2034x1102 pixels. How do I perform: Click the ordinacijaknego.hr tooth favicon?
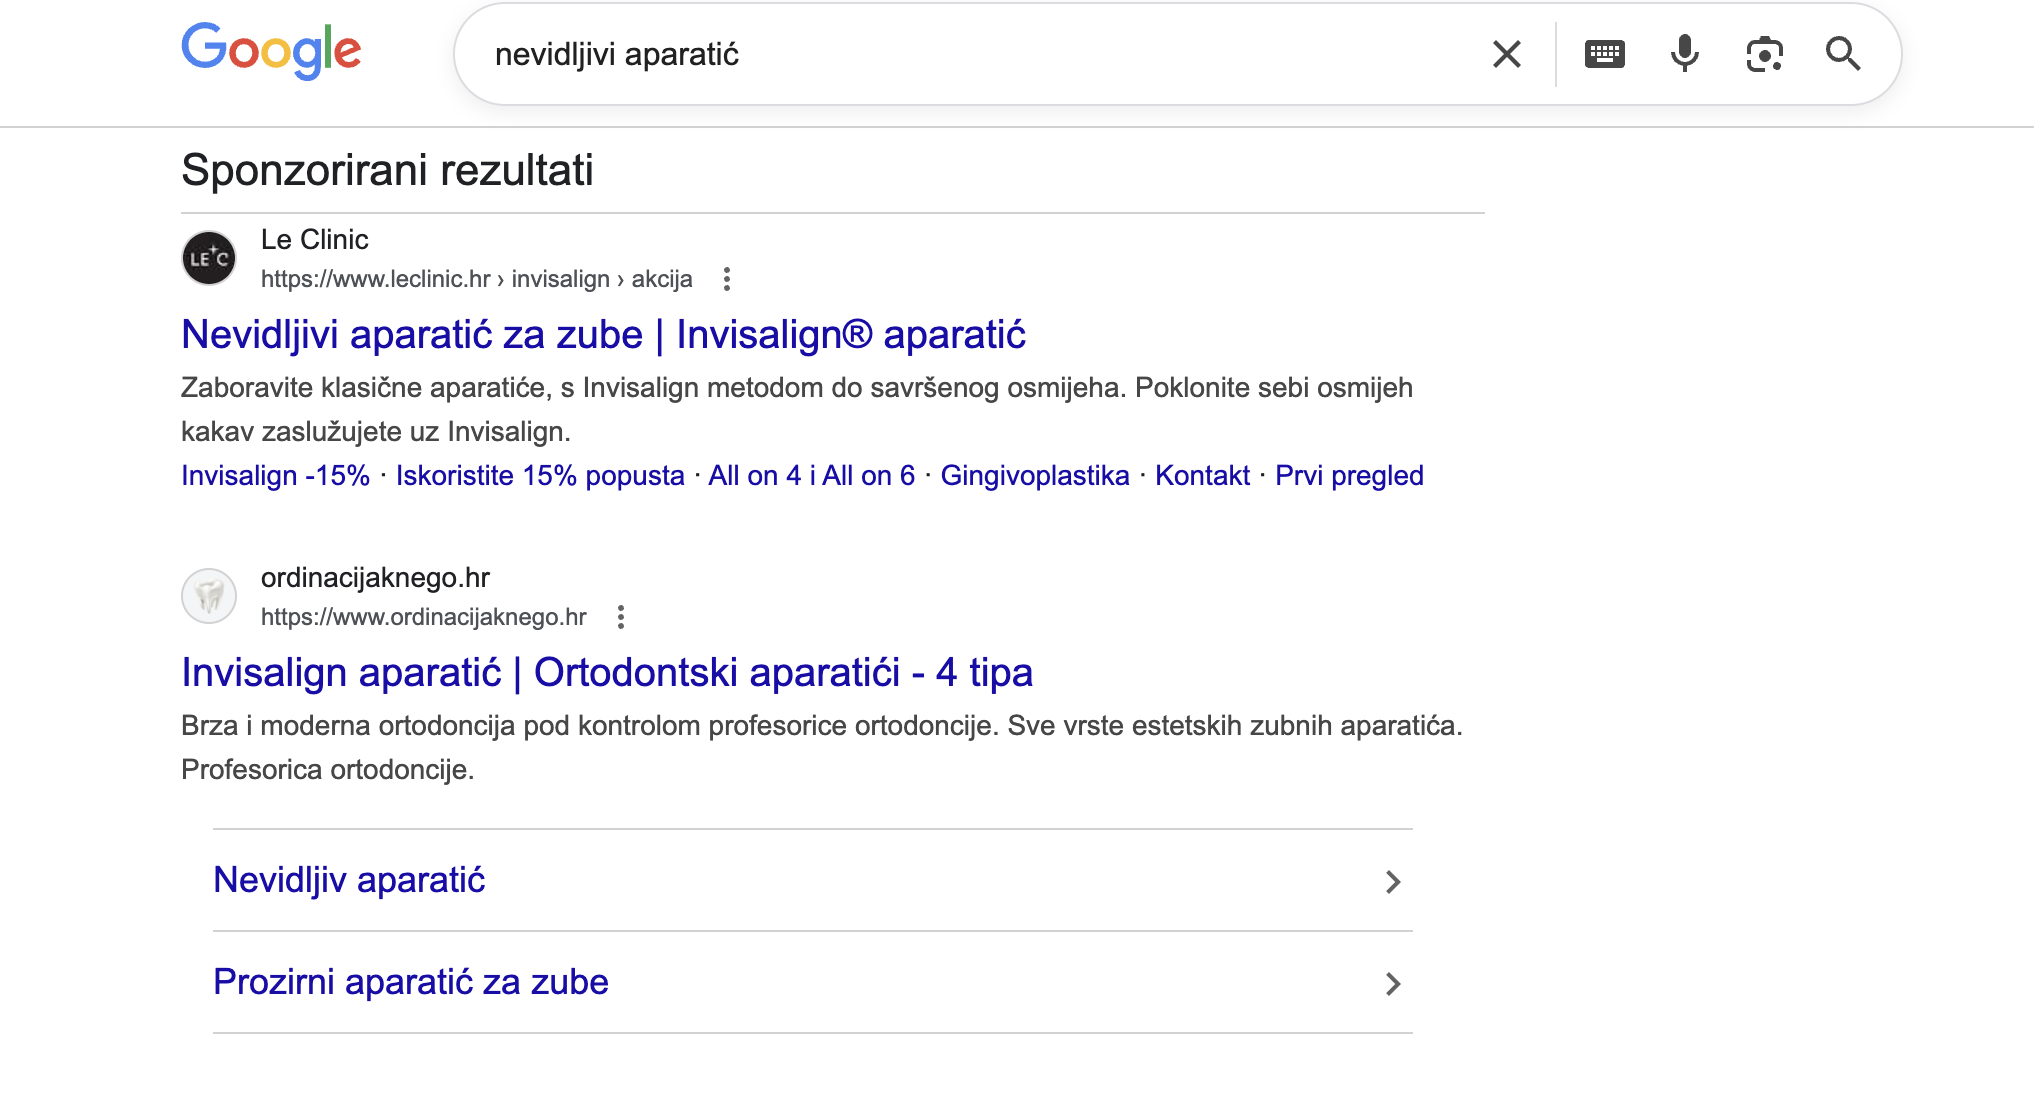209,596
